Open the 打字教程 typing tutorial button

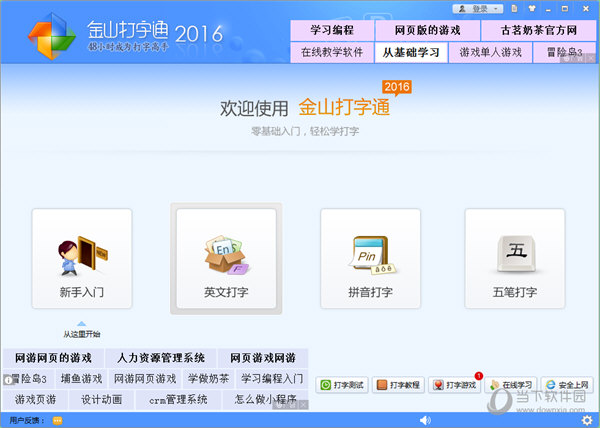click(x=398, y=385)
